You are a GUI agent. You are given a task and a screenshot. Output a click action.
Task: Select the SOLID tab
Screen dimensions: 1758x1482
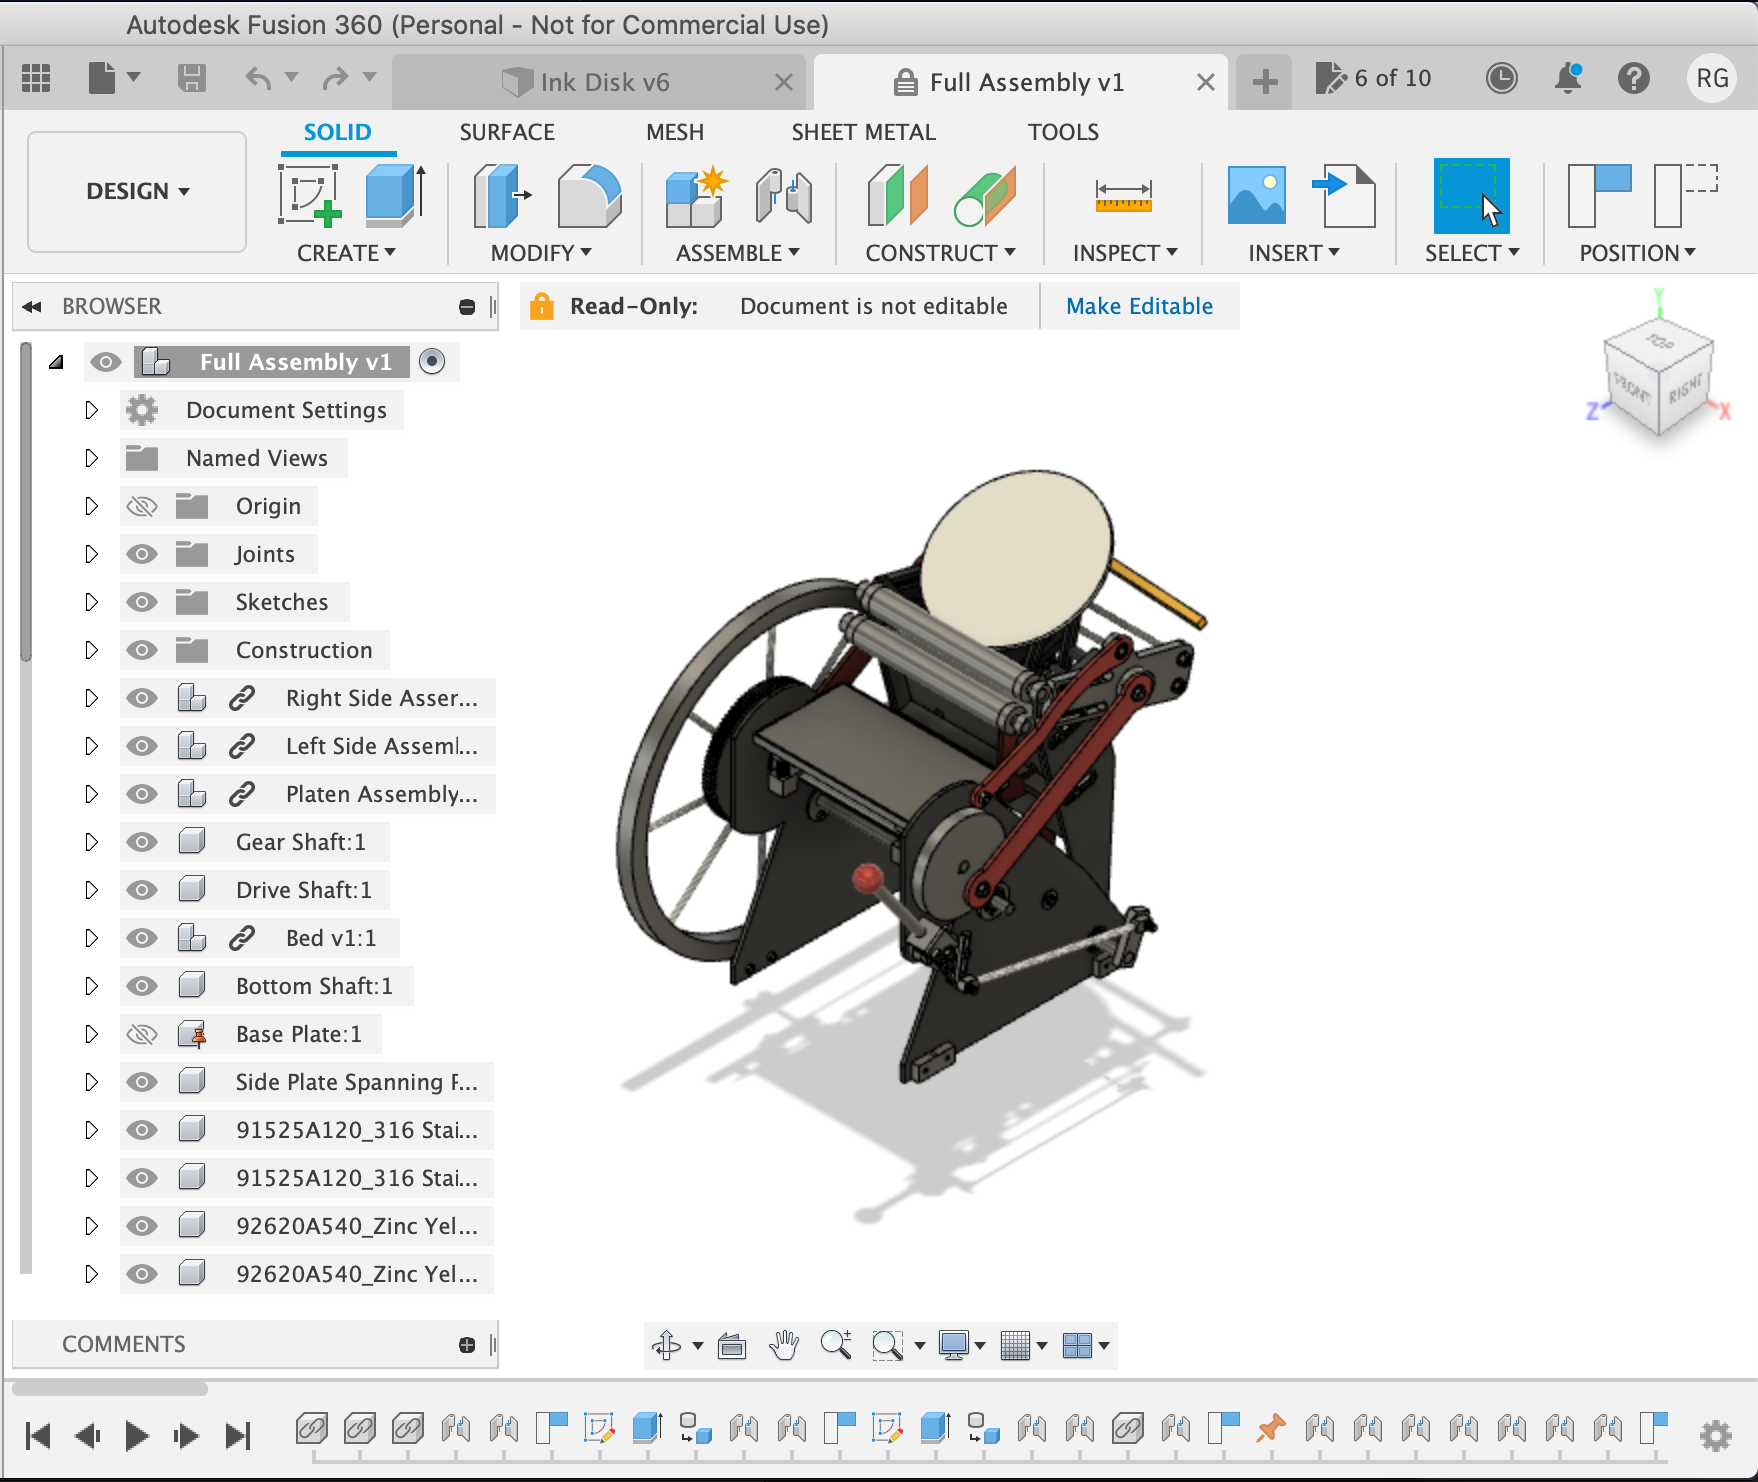(x=338, y=132)
